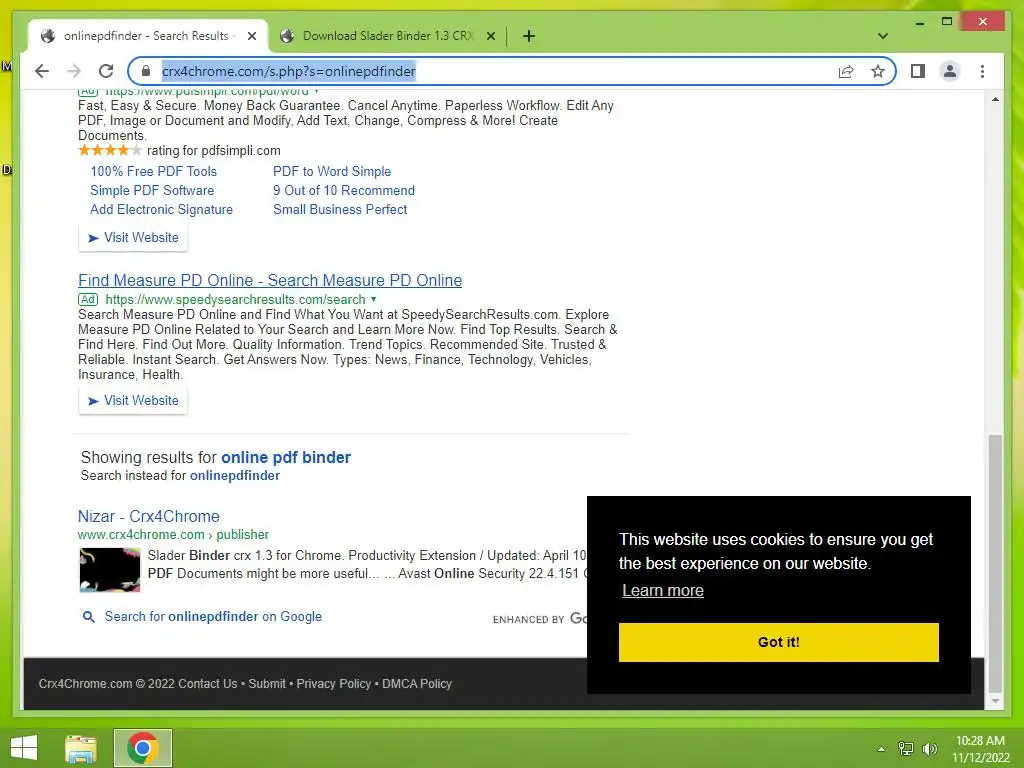The height and width of the screenshot is (768, 1024).
Task: Close the onlinepdfinder Search Results tab
Action: pyautogui.click(x=252, y=36)
